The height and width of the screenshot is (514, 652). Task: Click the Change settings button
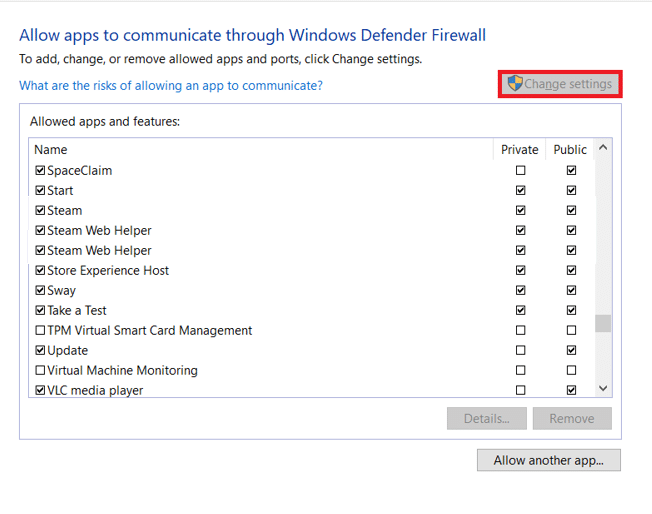[560, 84]
